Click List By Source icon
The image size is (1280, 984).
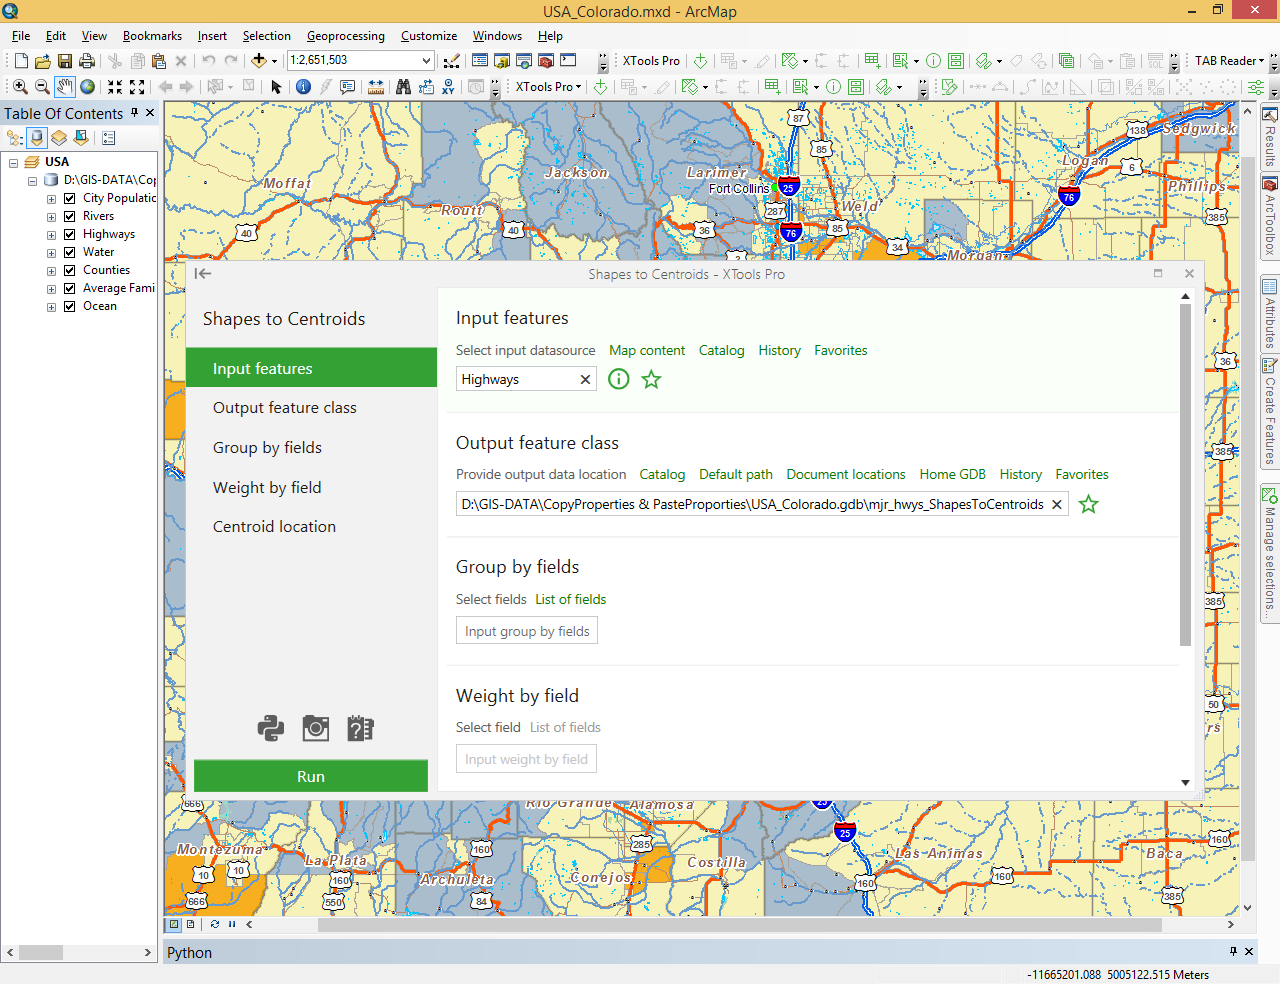pyautogui.click(x=37, y=137)
